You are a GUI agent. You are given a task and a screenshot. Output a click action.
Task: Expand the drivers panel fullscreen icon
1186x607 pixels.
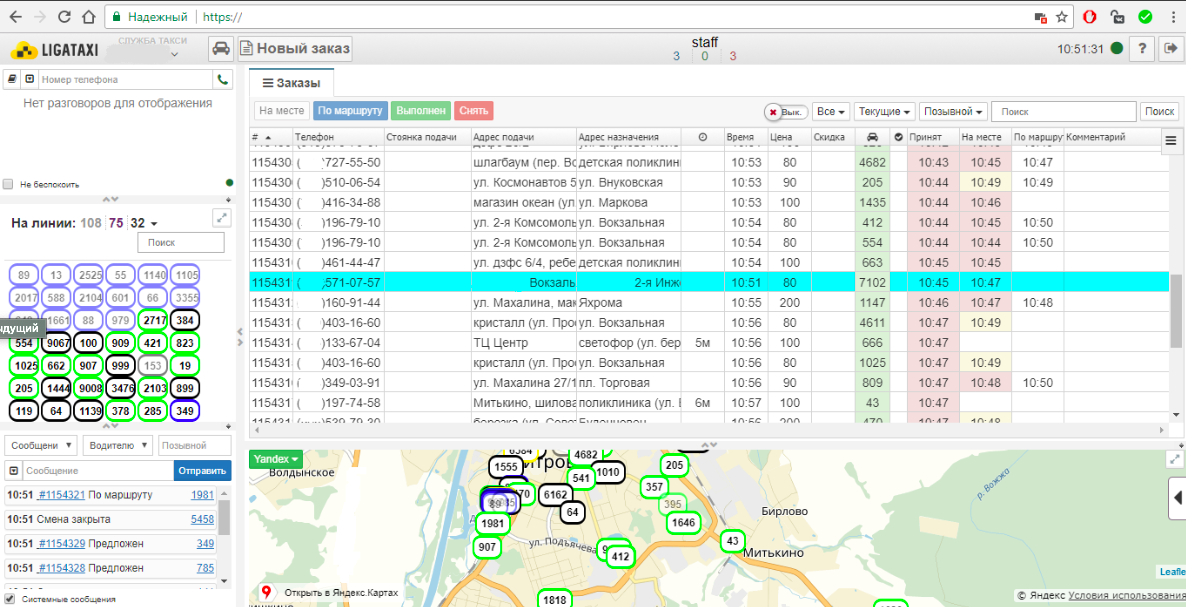click(x=222, y=218)
